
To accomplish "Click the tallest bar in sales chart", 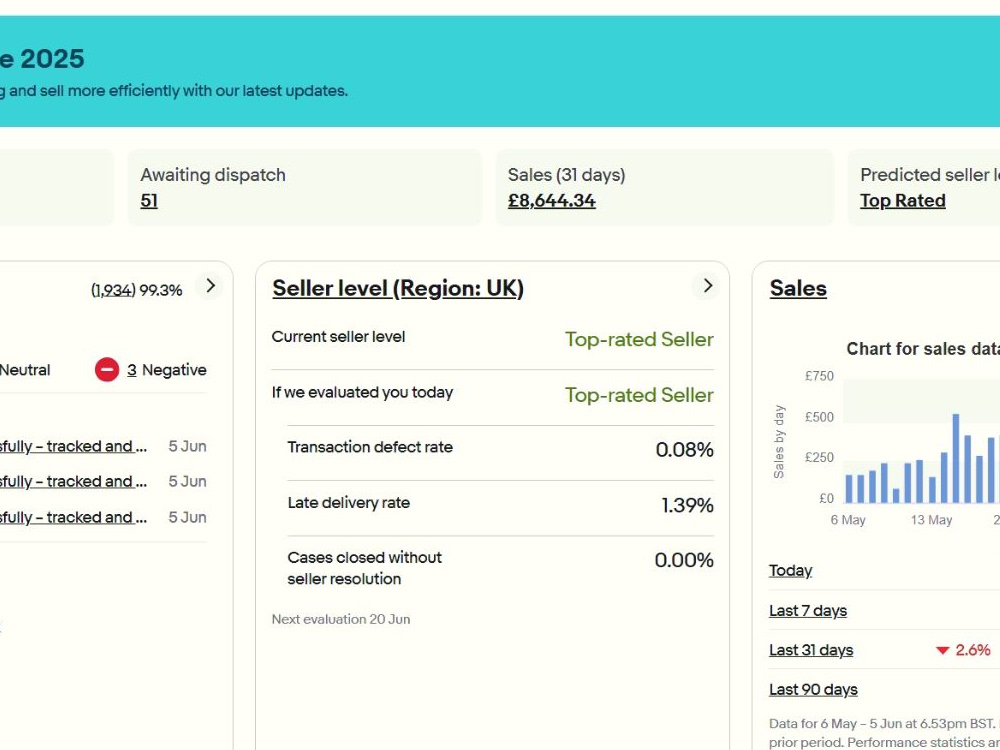I will [955, 459].
